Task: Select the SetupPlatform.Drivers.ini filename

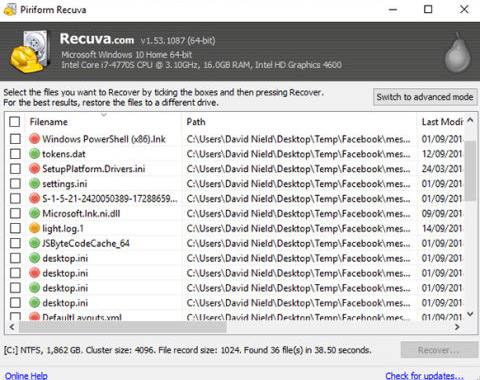Action: 94,169
